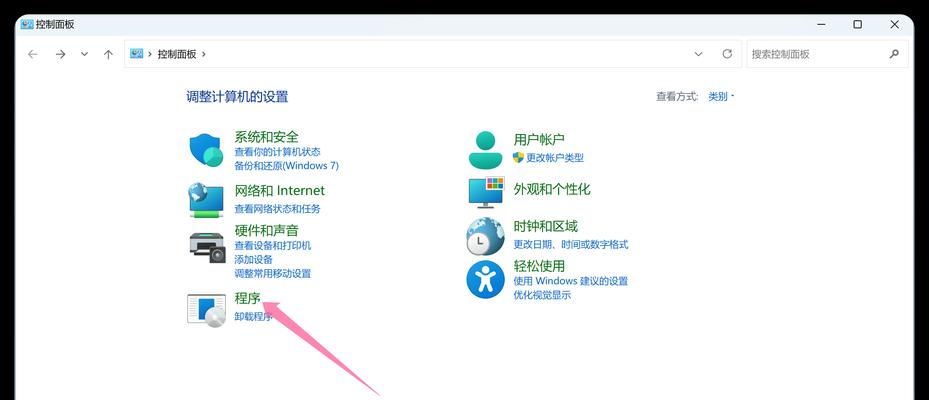Open the 用户帐户 person icon
The height and width of the screenshot is (400, 929).
(x=485, y=149)
